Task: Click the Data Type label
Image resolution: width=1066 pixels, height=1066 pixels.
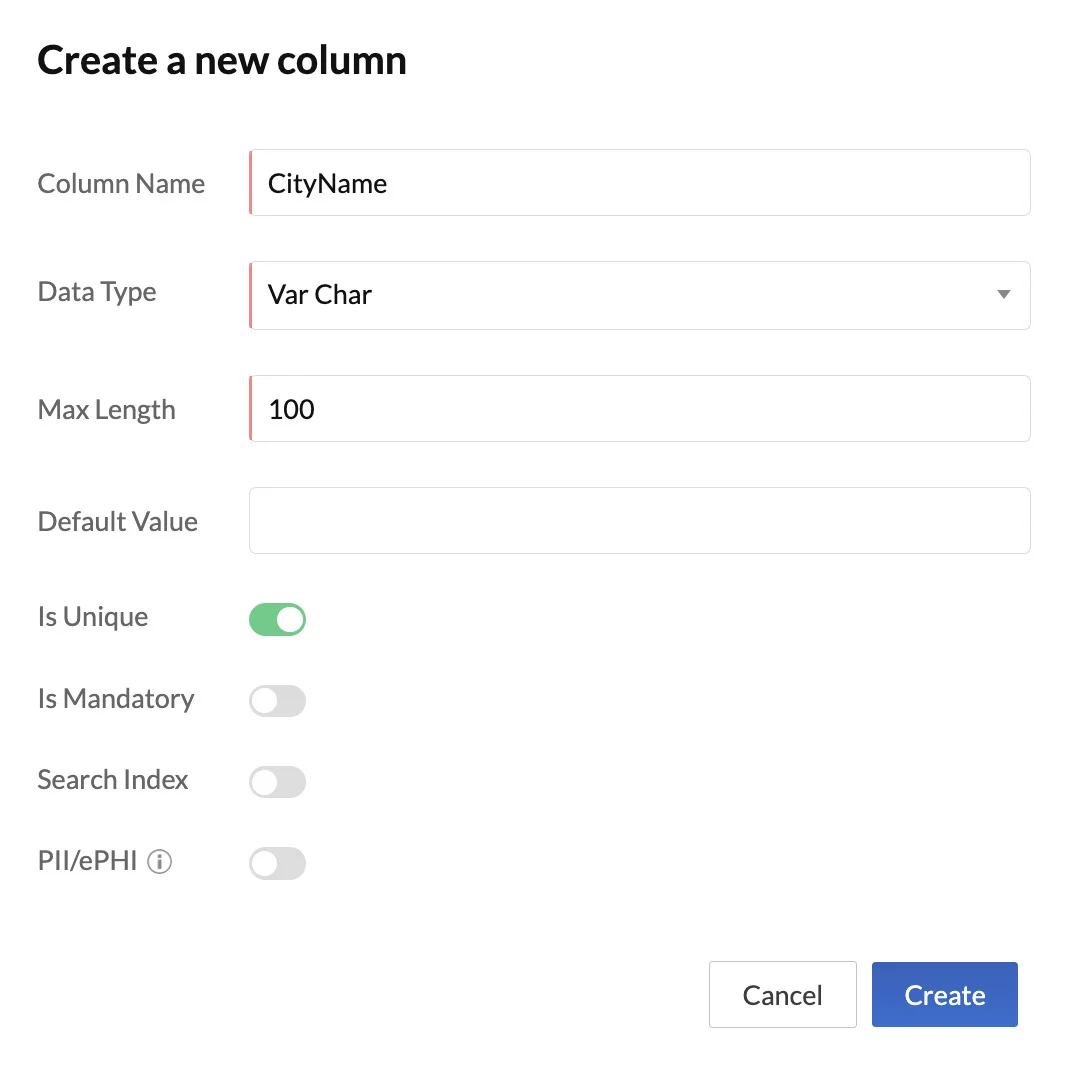Action: coord(97,292)
